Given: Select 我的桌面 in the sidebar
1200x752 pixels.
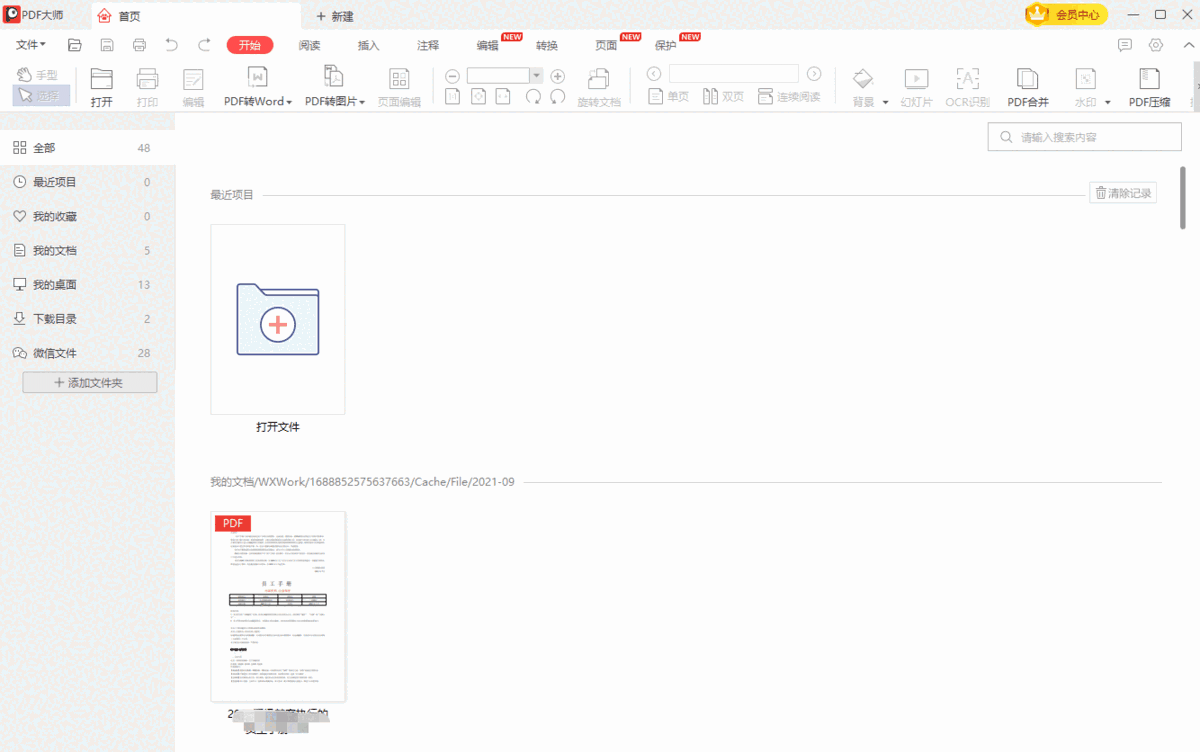Looking at the screenshot, I should tap(87, 284).
